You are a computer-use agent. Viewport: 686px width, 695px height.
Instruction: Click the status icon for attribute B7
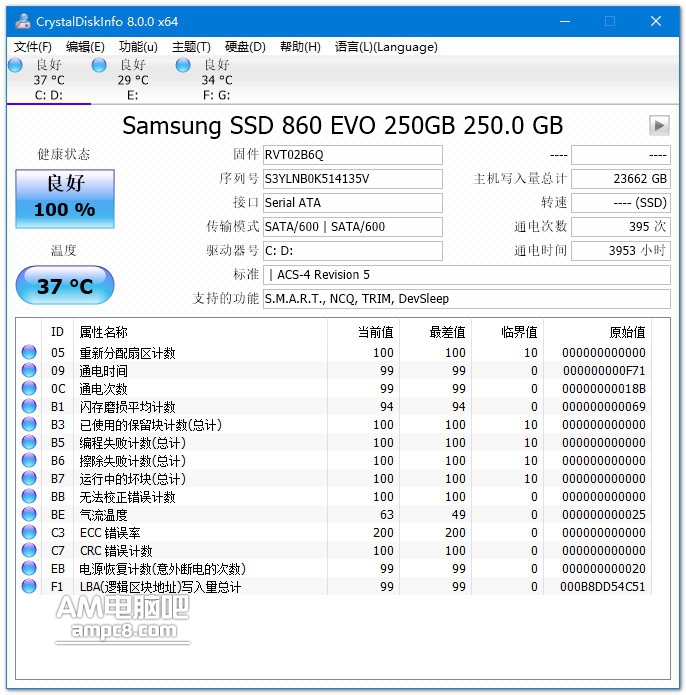point(29,478)
